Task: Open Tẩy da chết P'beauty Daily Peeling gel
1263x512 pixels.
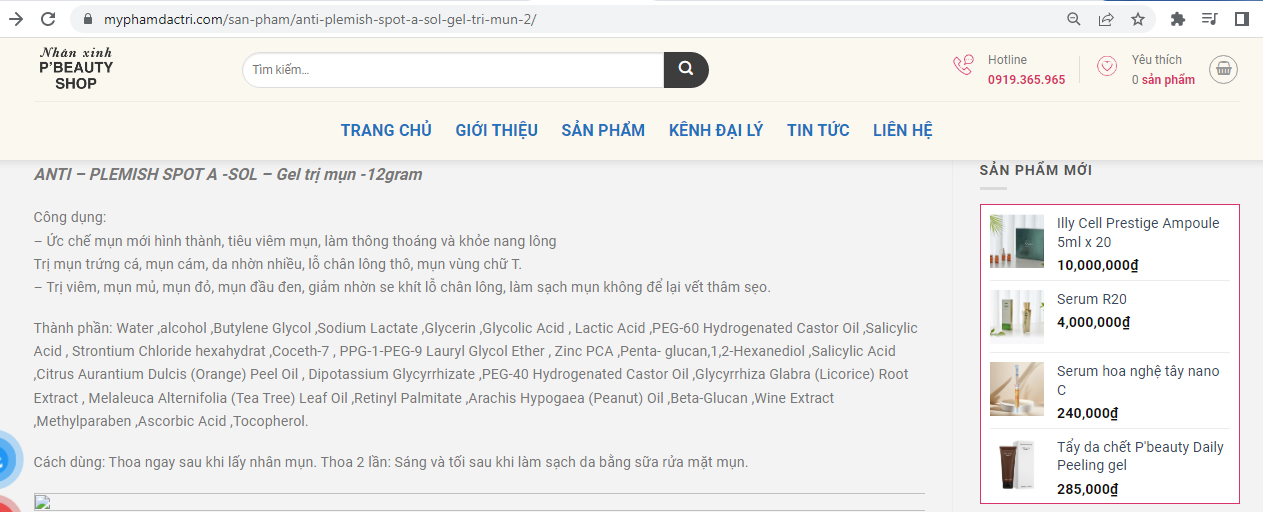Action: point(1139,456)
